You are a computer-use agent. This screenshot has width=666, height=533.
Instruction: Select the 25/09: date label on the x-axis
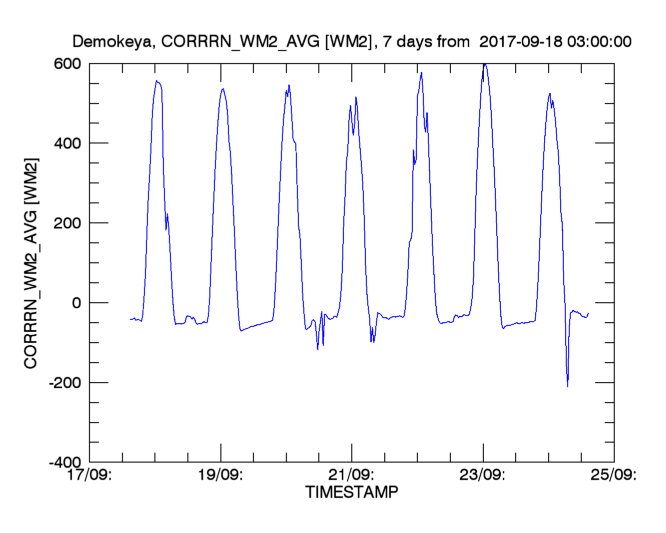point(613,476)
